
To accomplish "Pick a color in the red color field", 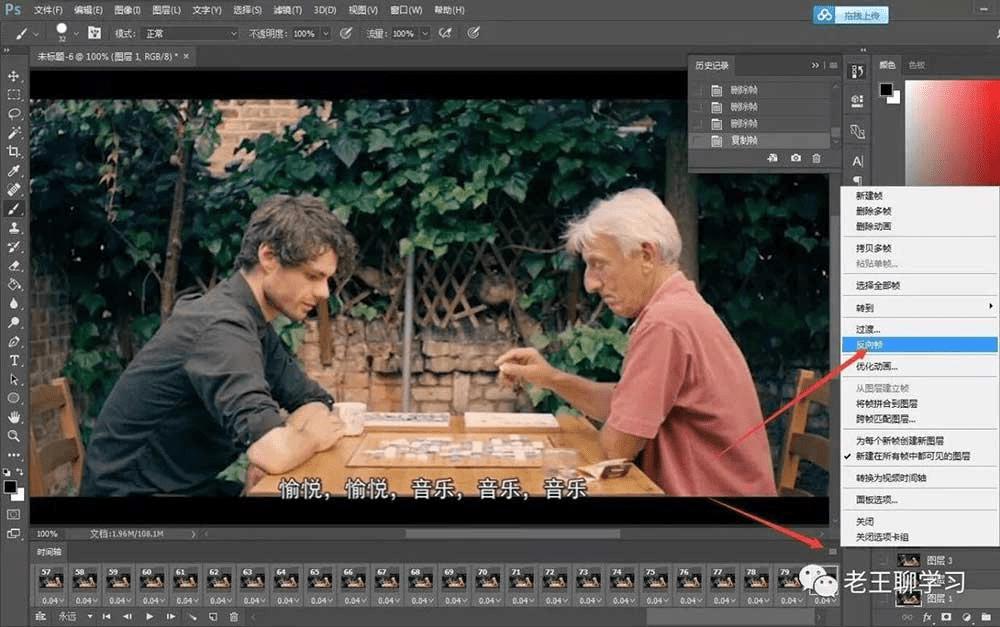I will (952, 132).
